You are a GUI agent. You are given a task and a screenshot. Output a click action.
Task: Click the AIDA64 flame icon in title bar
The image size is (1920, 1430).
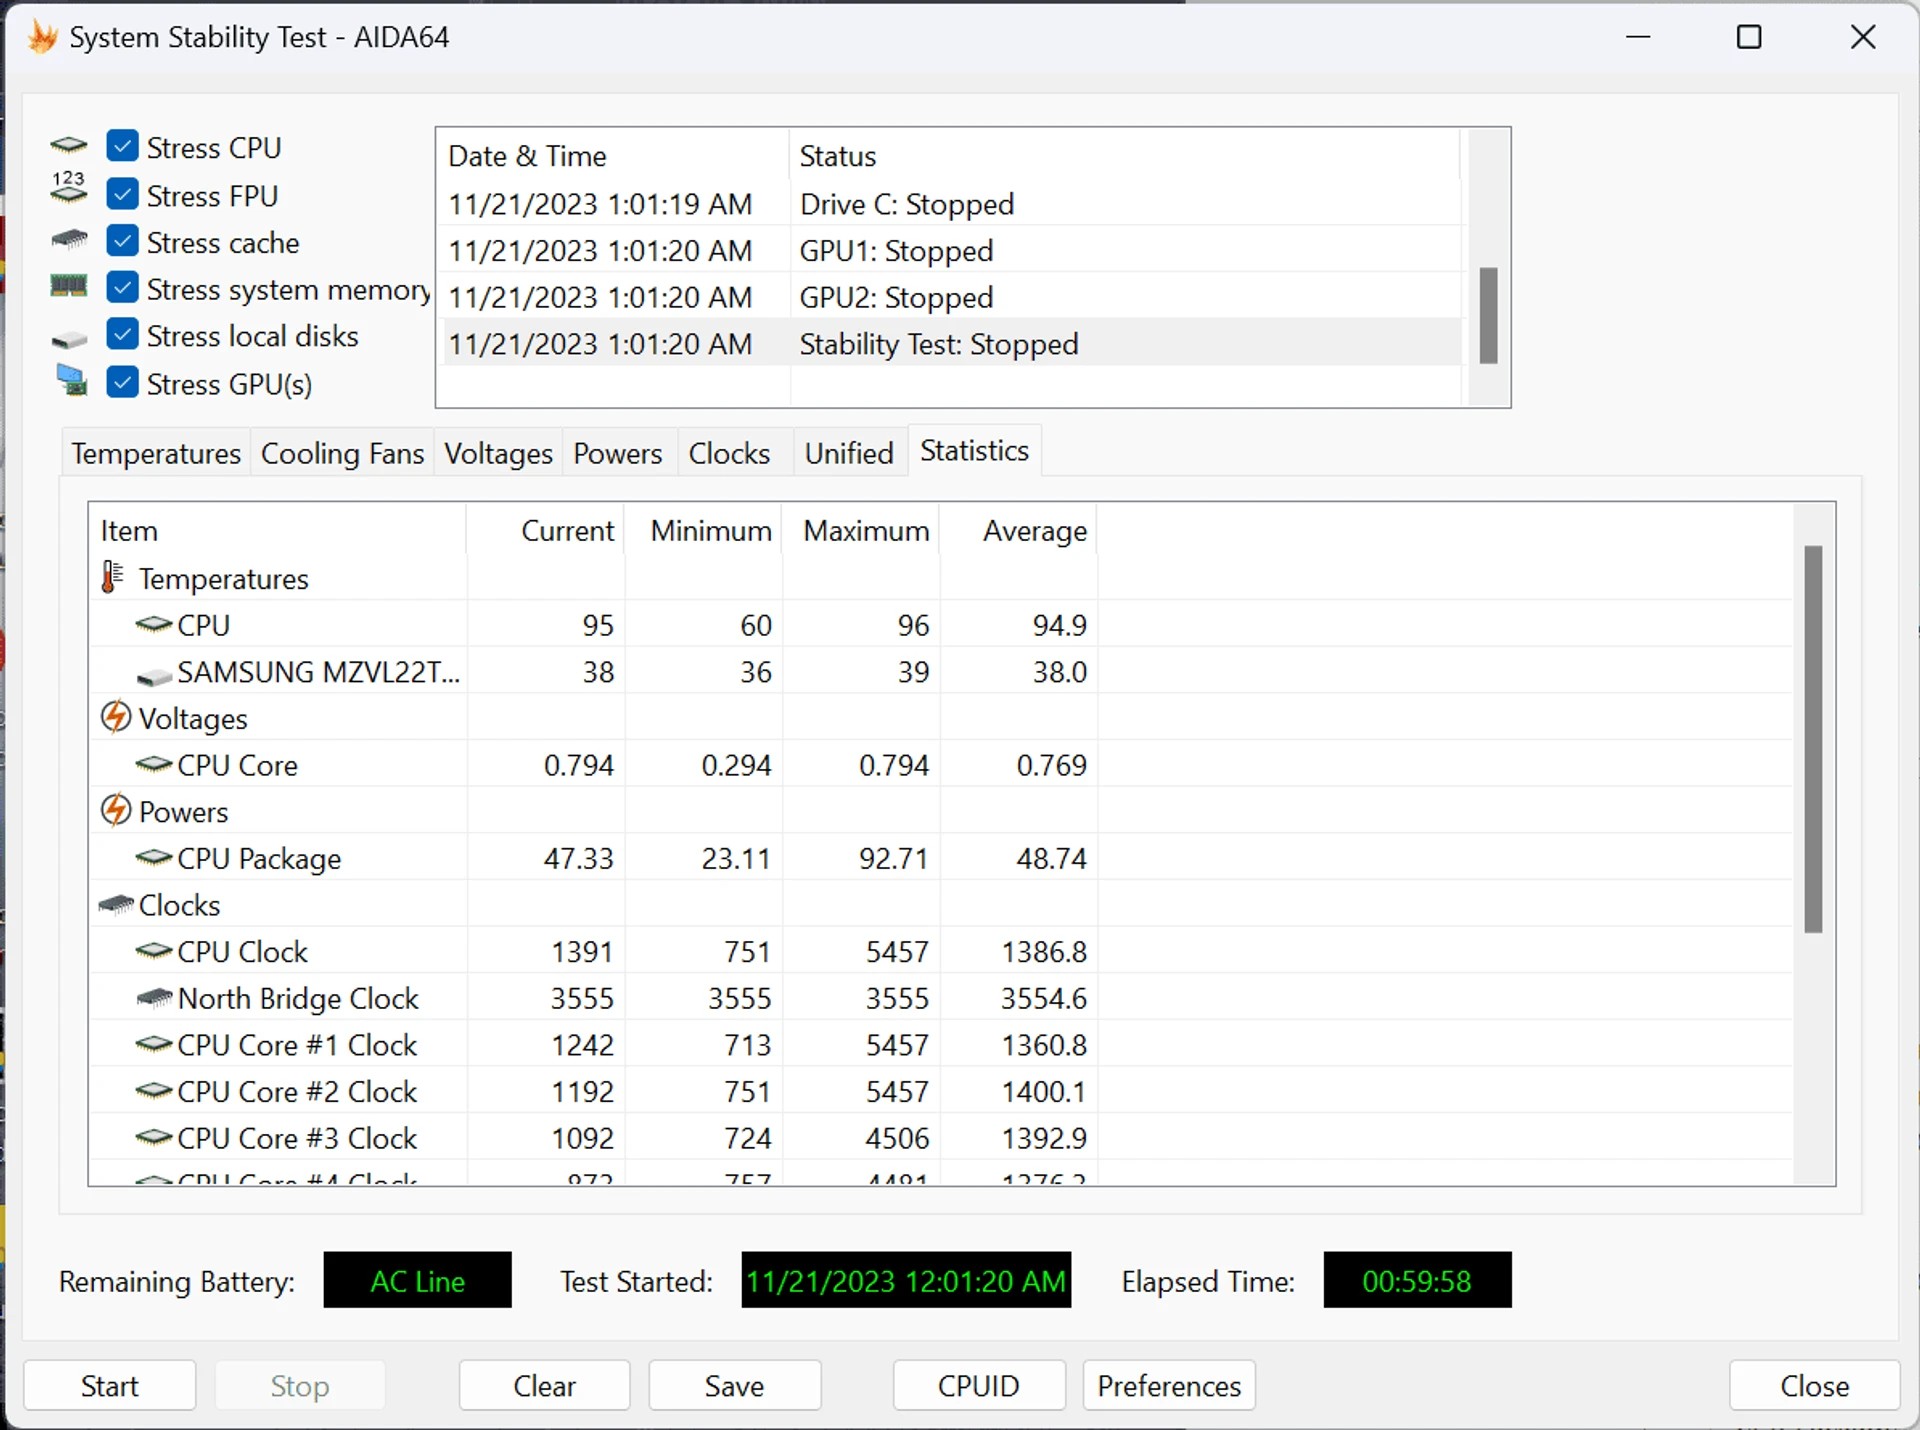click(42, 38)
